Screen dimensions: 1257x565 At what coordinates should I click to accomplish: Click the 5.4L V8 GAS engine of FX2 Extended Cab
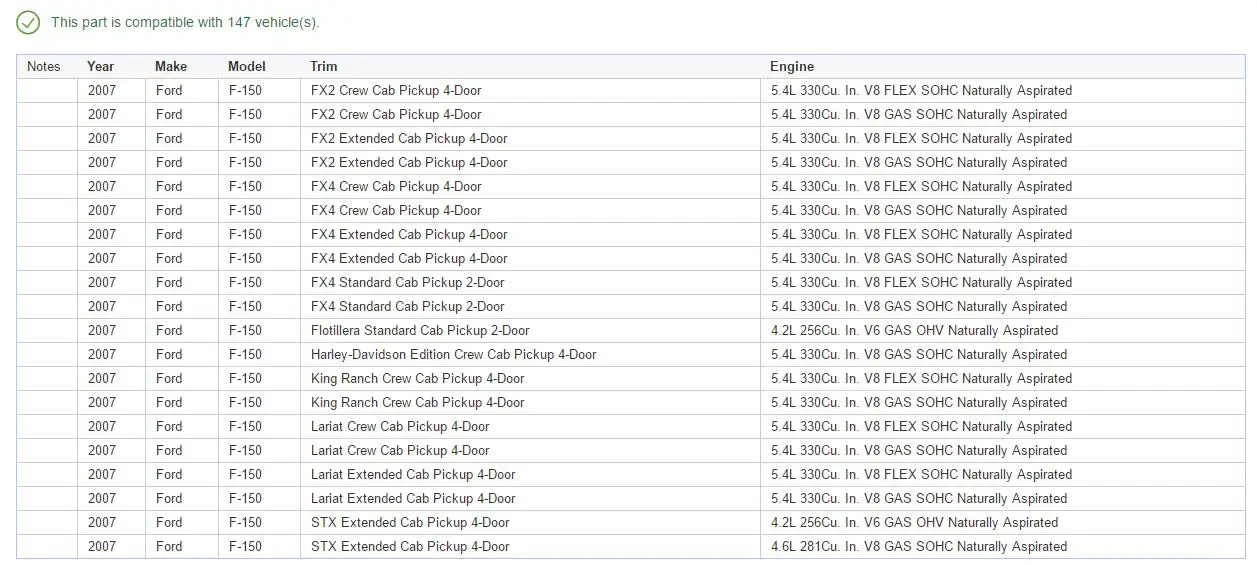919,162
